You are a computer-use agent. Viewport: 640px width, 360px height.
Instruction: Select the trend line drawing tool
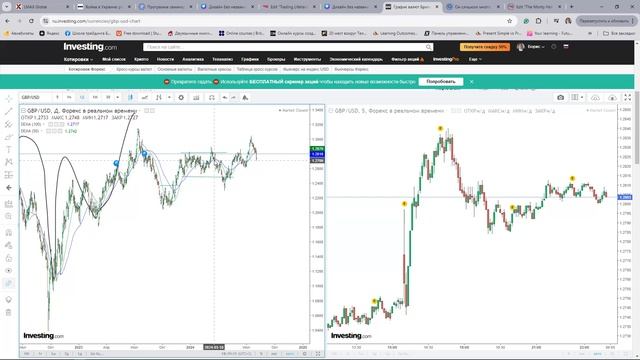click(x=9, y=111)
